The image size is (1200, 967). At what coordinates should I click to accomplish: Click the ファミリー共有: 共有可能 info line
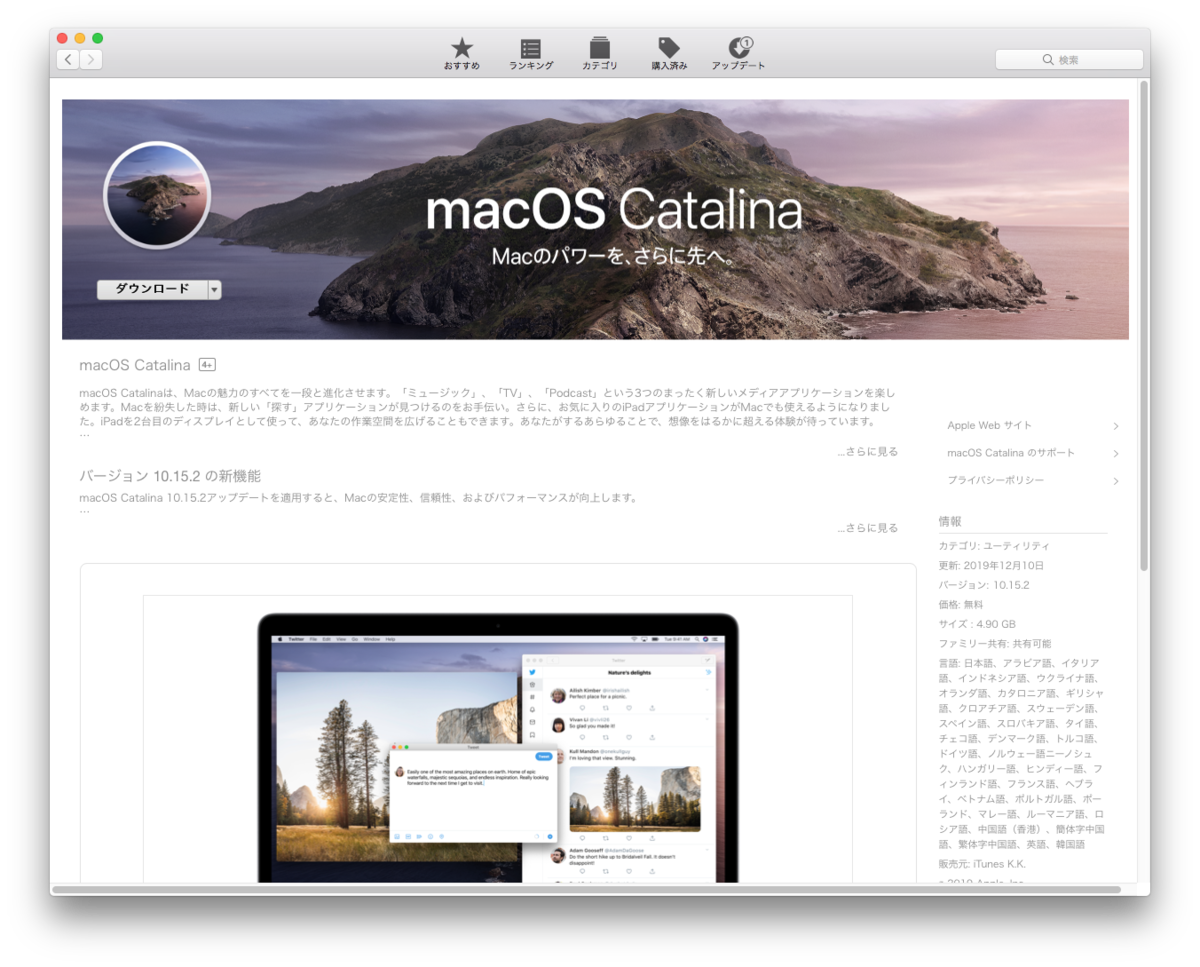995,644
